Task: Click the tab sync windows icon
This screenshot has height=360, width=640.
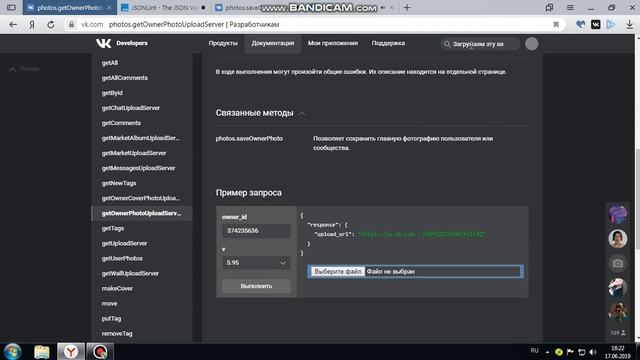Action: click(549, 7)
